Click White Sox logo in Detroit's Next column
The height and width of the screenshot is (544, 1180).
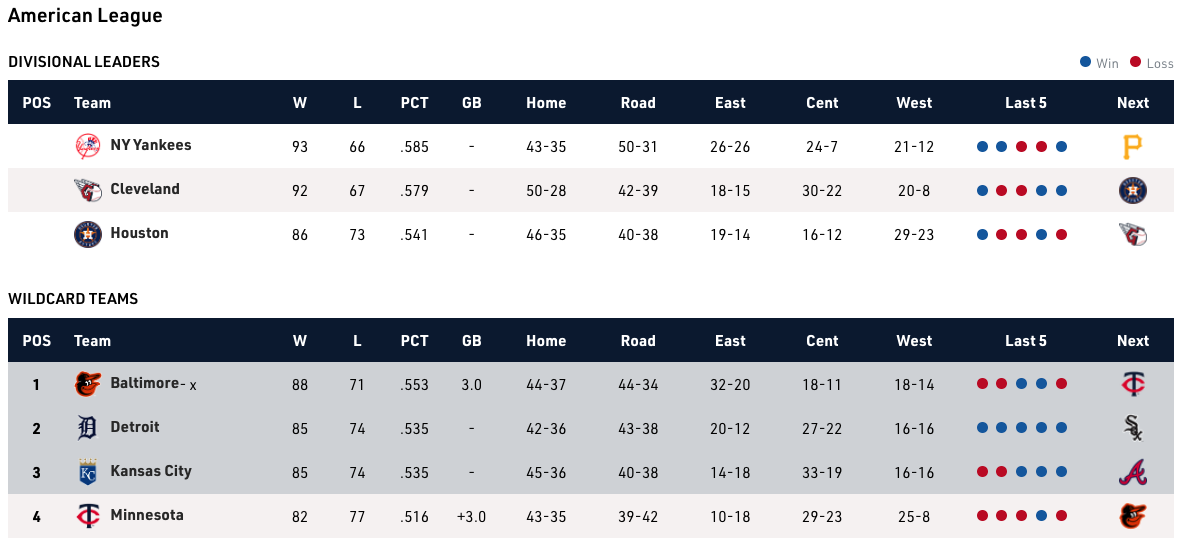[x=1132, y=428]
